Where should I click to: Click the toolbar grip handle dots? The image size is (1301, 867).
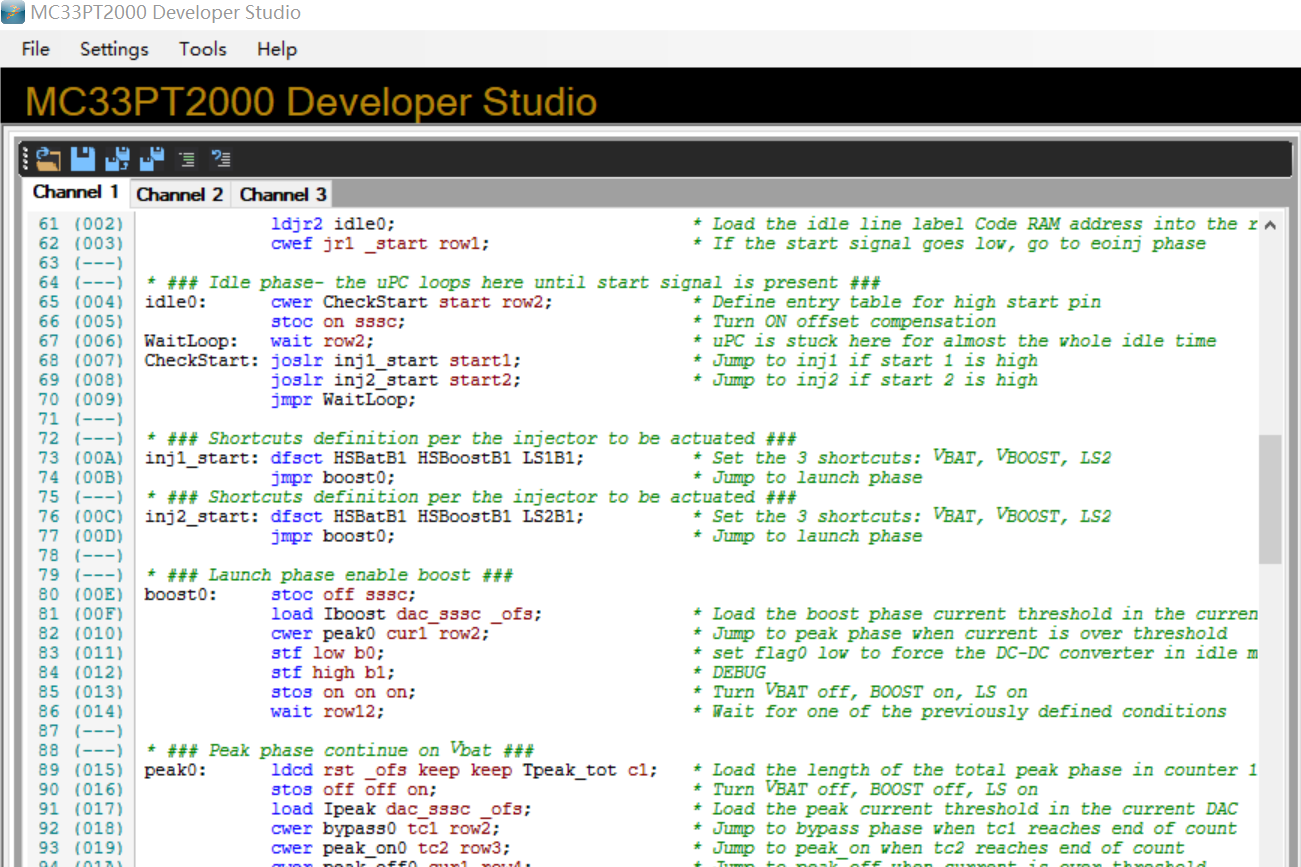tap(24, 158)
